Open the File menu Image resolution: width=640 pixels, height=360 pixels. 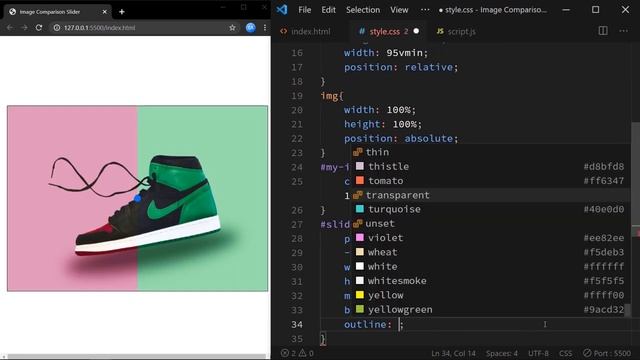point(304,10)
